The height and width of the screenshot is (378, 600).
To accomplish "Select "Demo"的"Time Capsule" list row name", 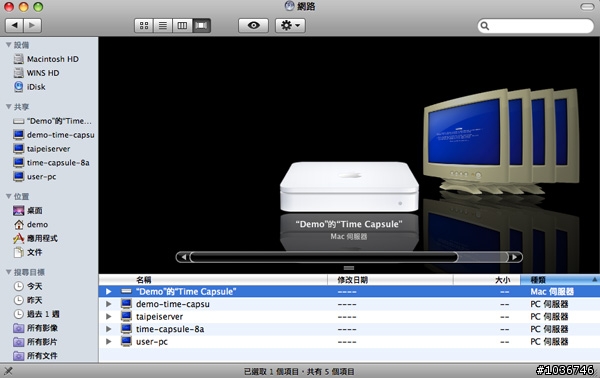I will point(186,292).
